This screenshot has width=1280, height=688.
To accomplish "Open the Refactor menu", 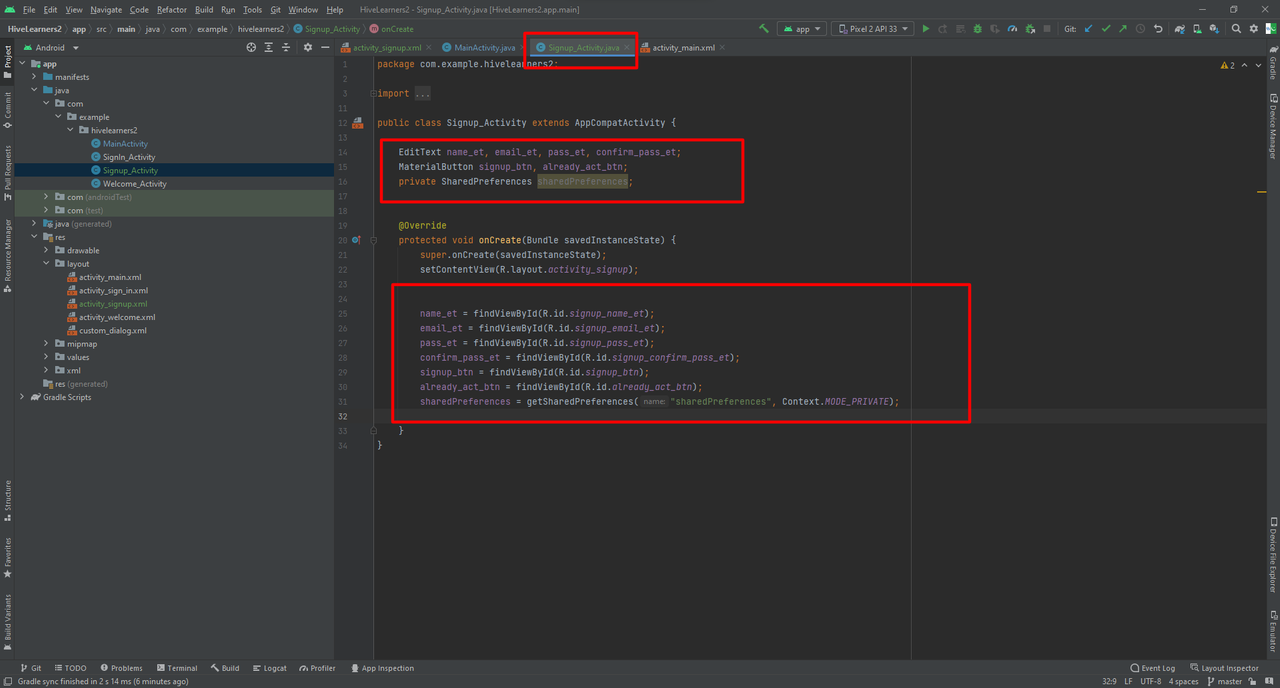I will pyautogui.click(x=172, y=9).
